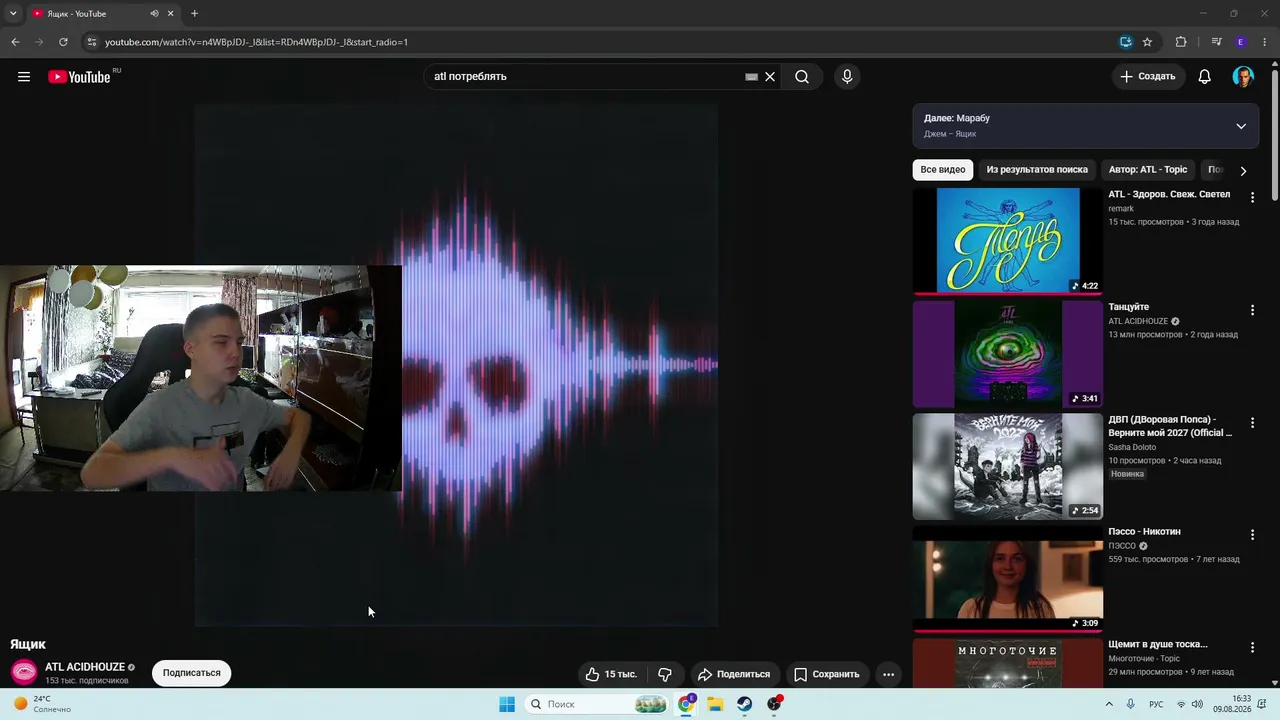Screen dimensions: 1280x720
Task: Select the 'Автор: ATL - Topic' chip
Action: click(1148, 170)
